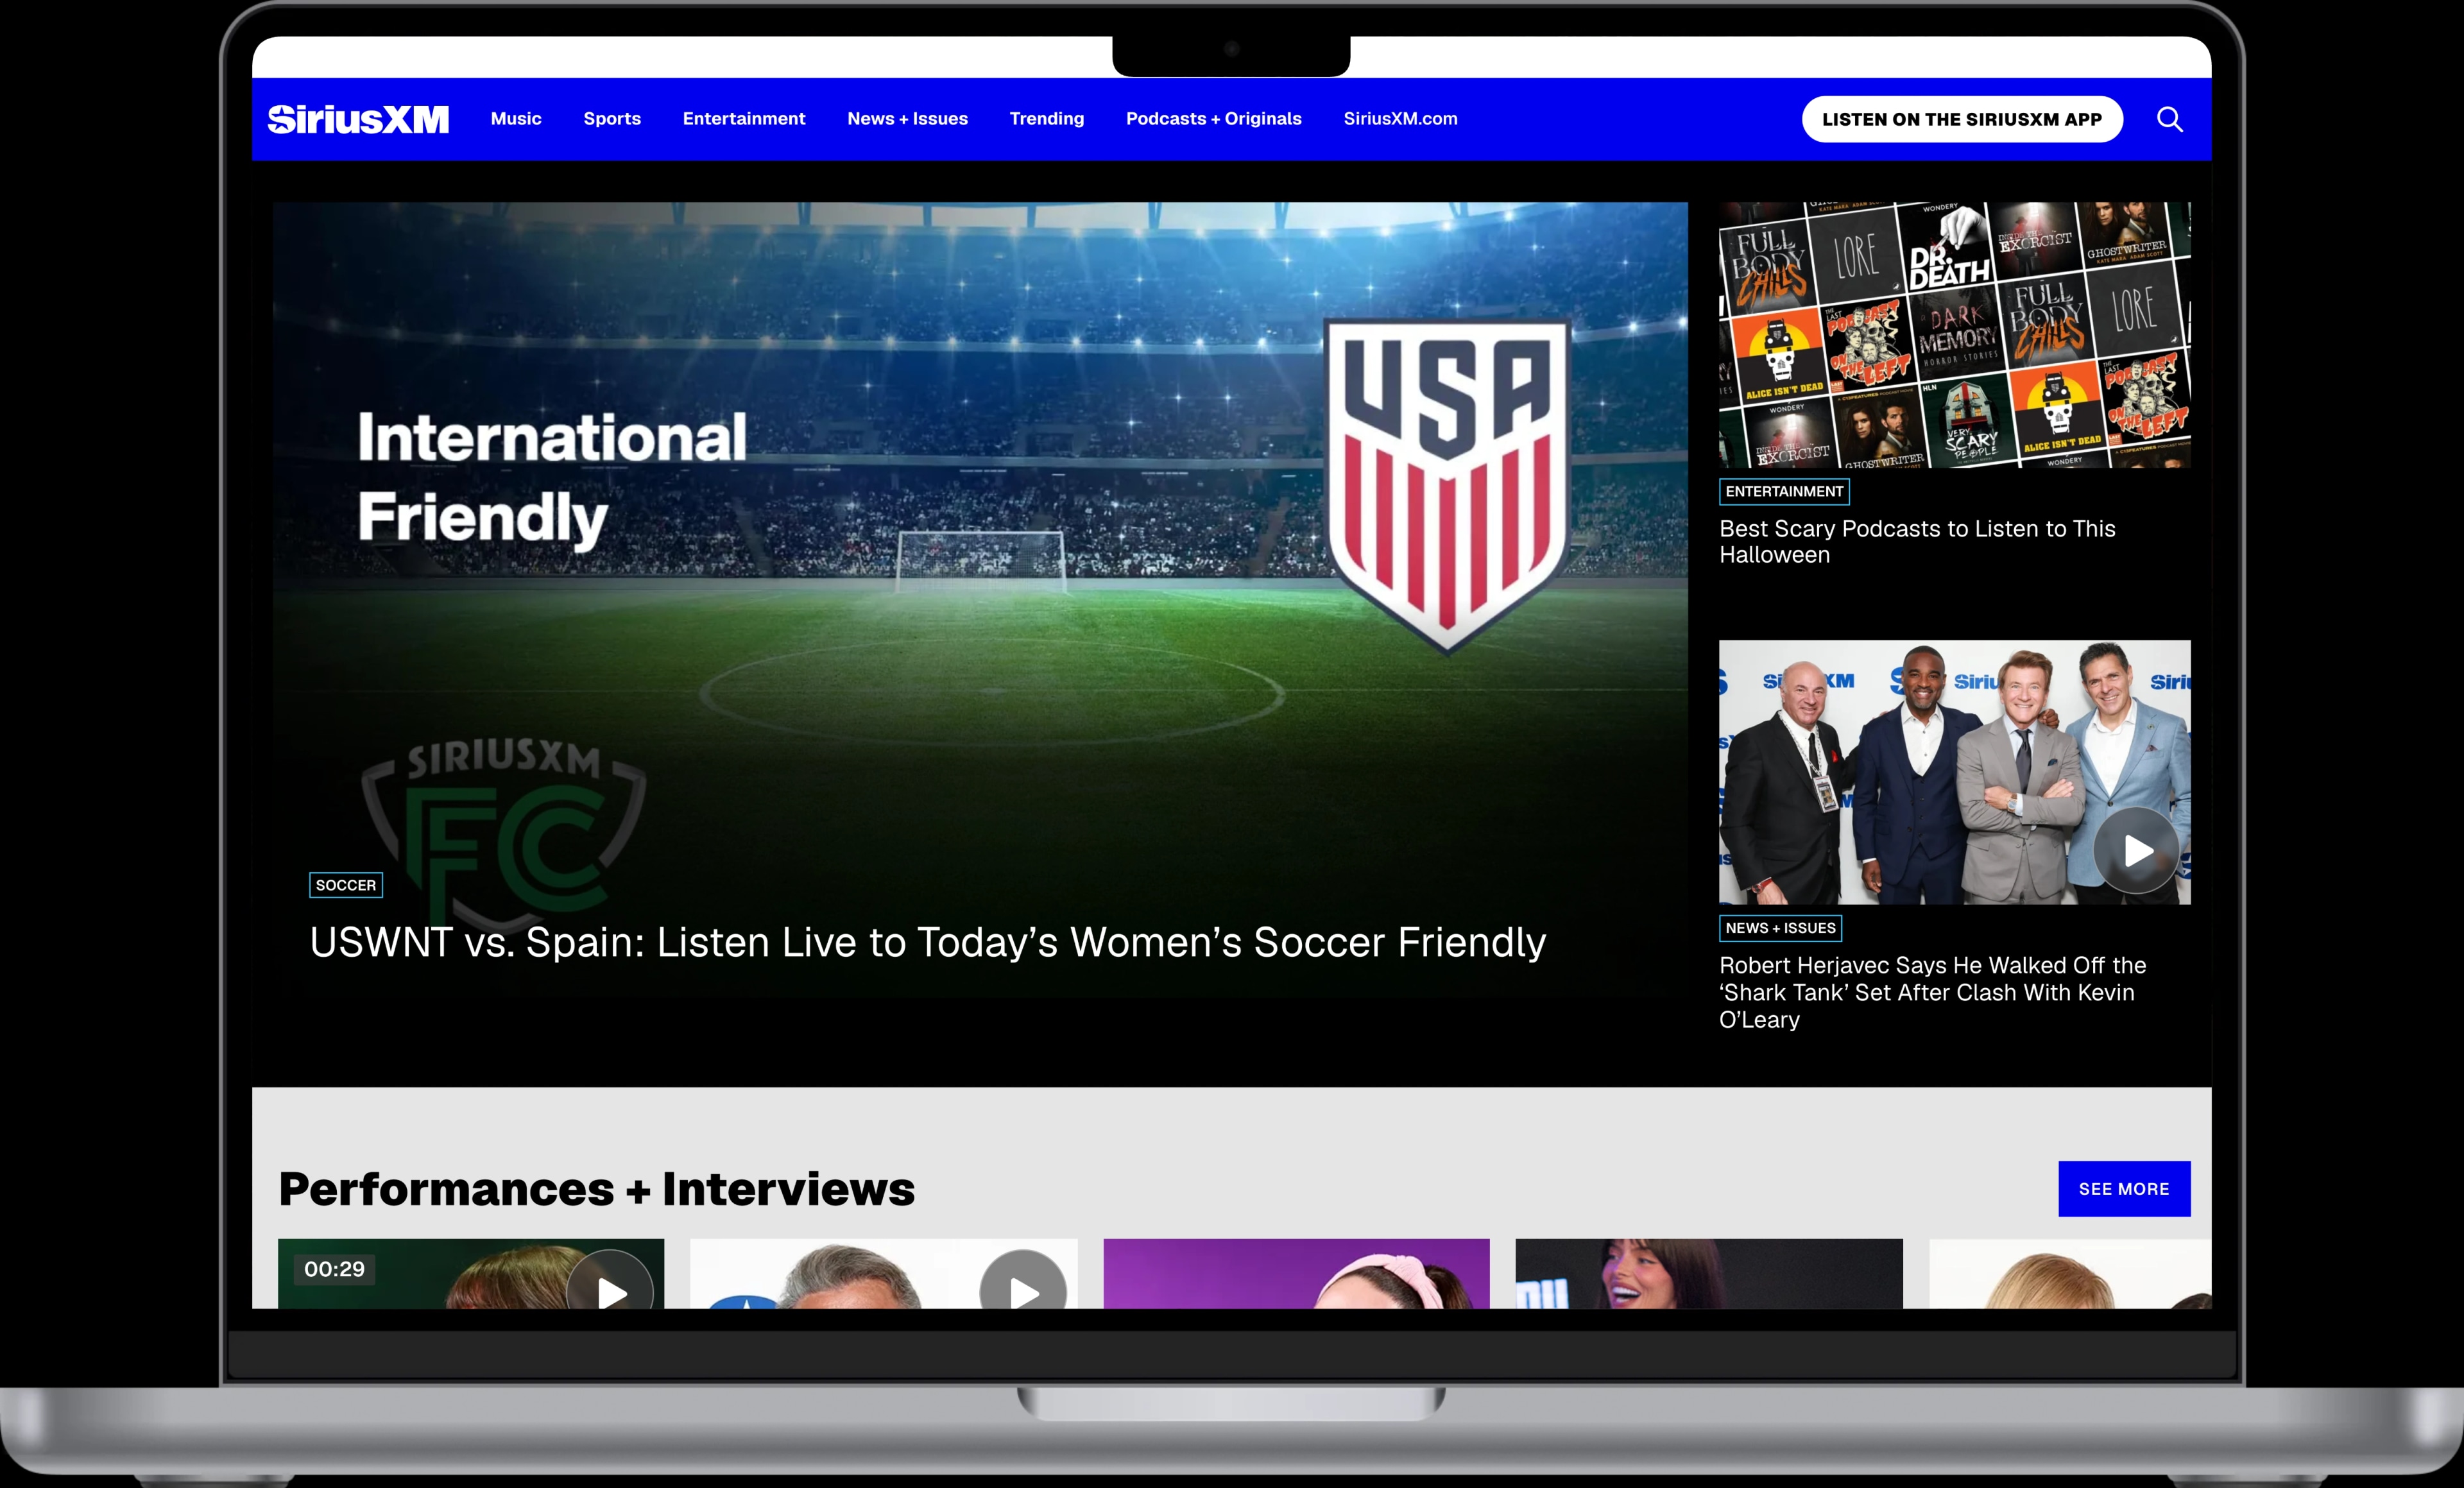The height and width of the screenshot is (1488, 2464).
Task: Click the See More button
Action: point(2124,1189)
